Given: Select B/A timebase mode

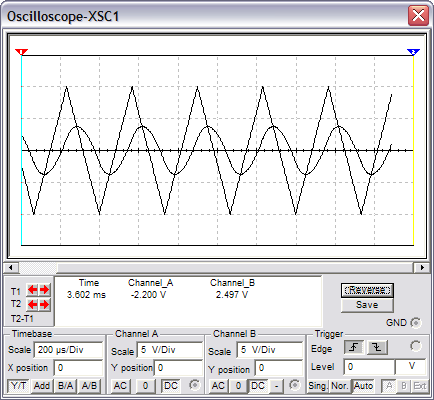Looking at the screenshot, I should (x=65, y=386).
